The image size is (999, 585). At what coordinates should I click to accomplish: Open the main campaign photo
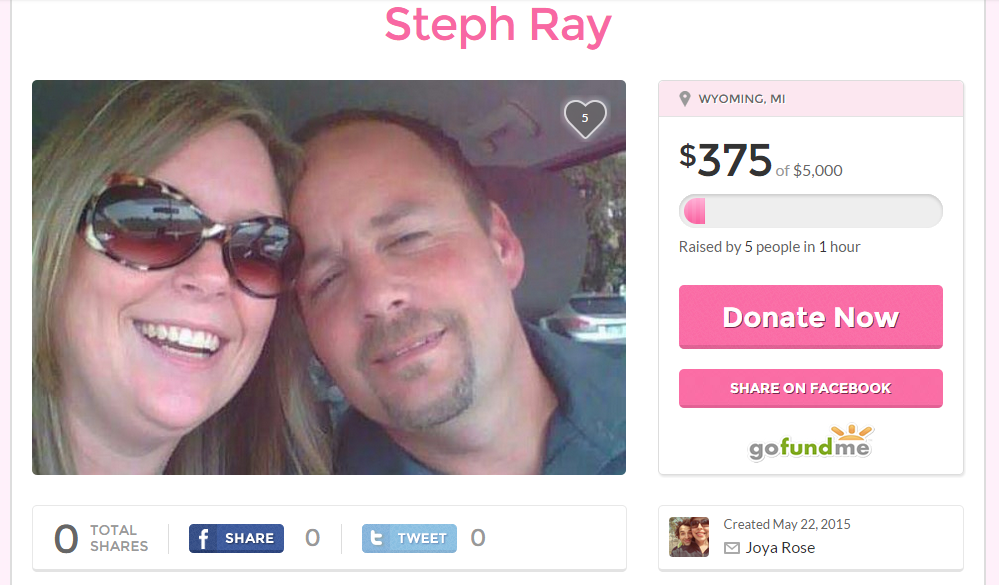[x=329, y=277]
